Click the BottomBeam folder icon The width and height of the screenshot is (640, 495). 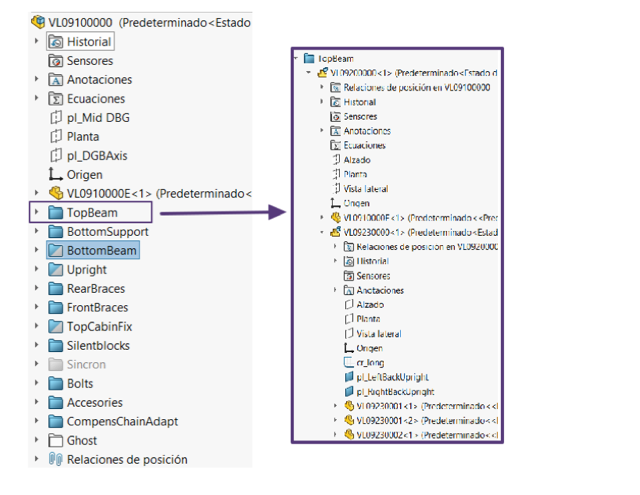[x=56, y=251]
